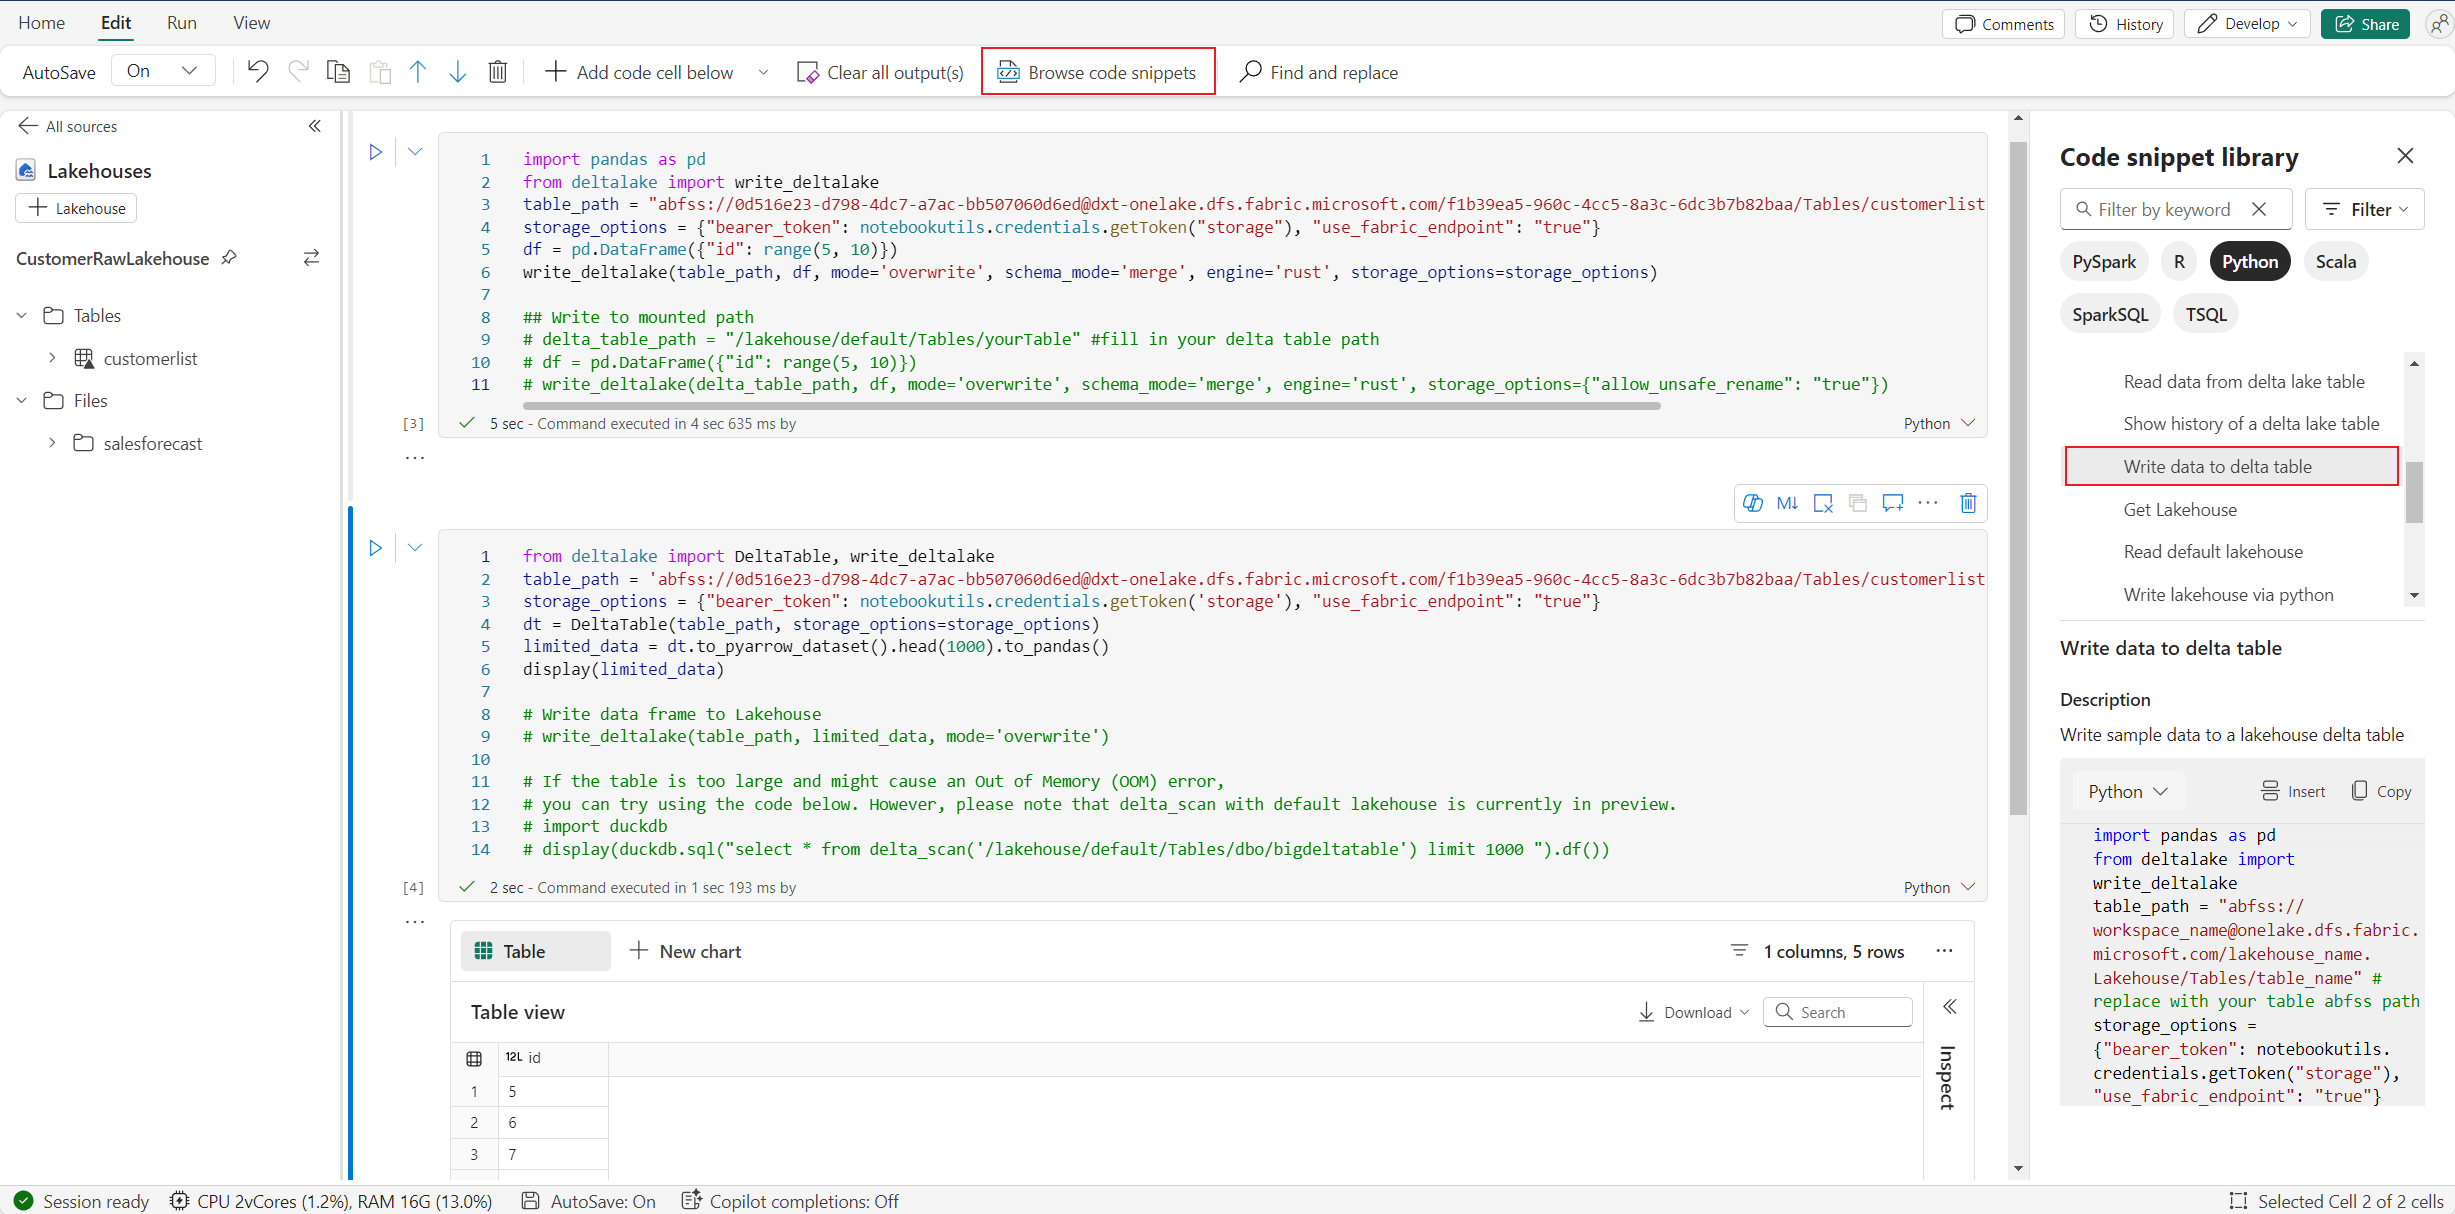Click the Filter by keyword search field
This screenshot has width=2455, height=1214.
tap(2163, 209)
